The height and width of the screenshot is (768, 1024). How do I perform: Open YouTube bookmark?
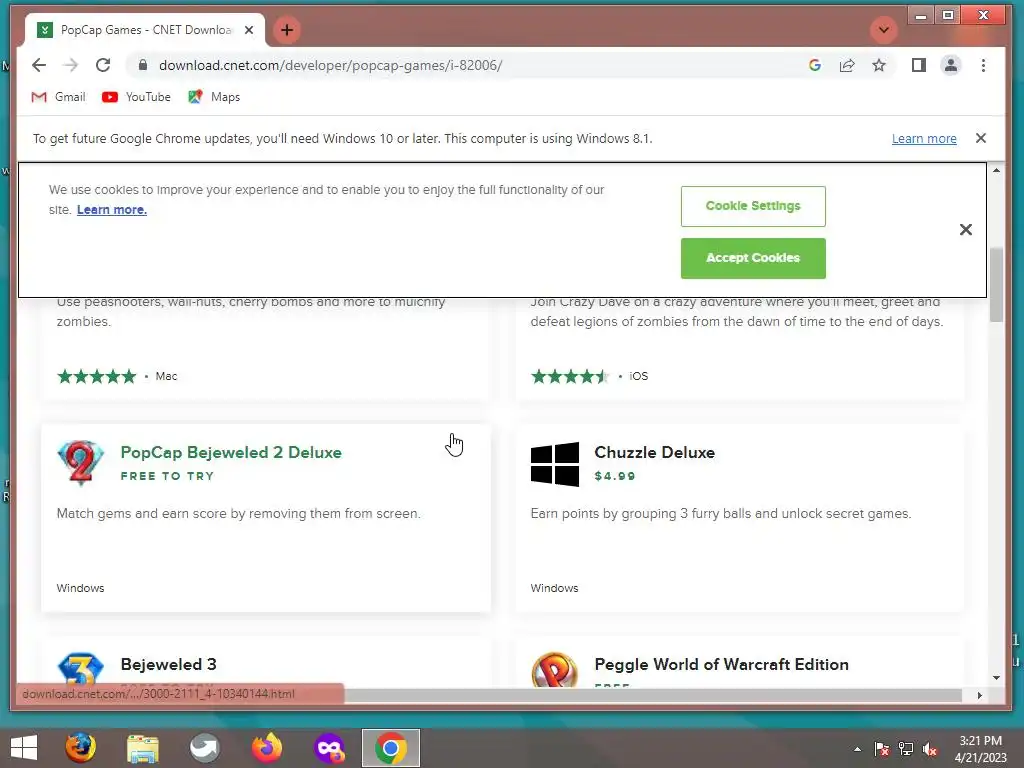[x=136, y=97]
